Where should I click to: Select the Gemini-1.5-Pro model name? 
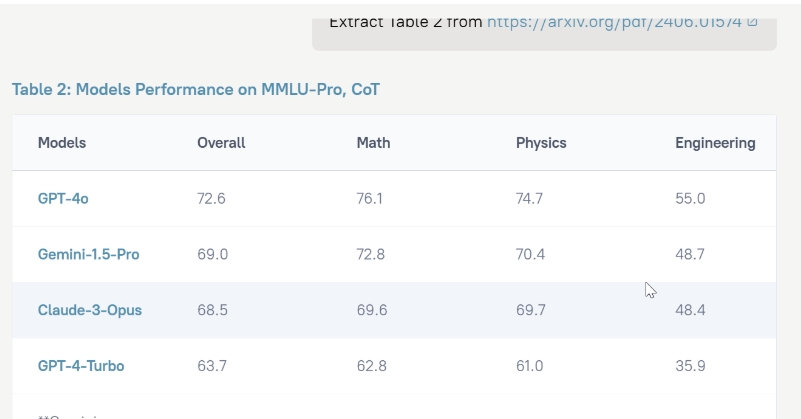pyautogui.click(x=88, y=255)
